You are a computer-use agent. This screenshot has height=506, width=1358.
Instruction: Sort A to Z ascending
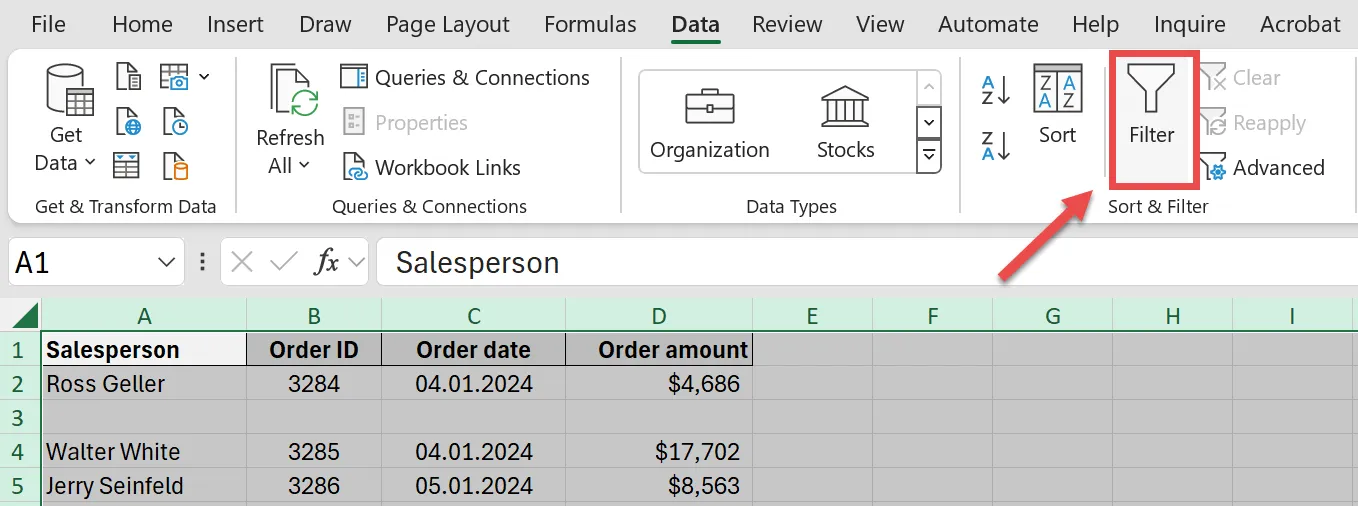coord(997,91)
